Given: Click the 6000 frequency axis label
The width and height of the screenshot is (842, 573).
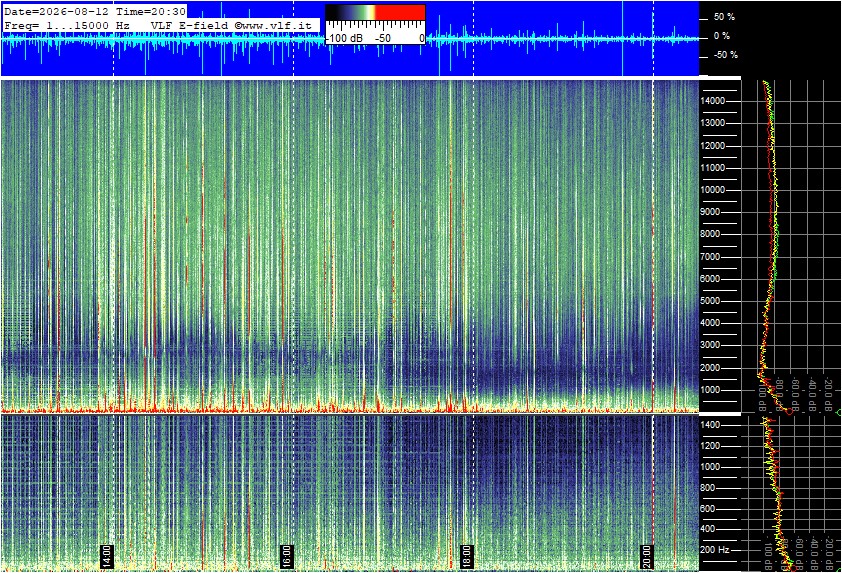Looking at the screenshot, I should pyautogui.click(x=710, y=279).
